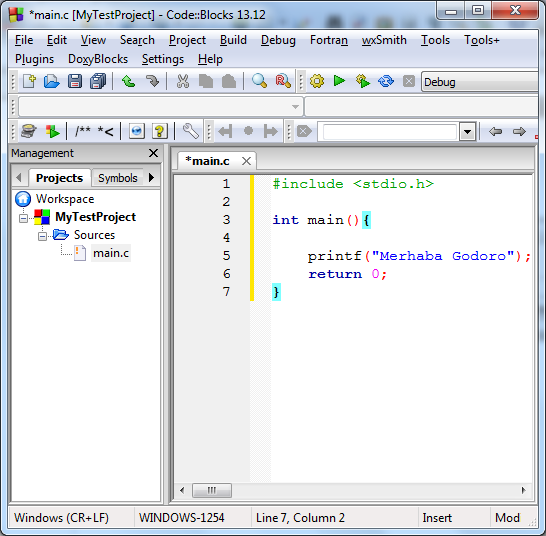This screenshot has width=546, height=536.
Task: Collapse Sources folder node
Action: click(x=42, y=236)
